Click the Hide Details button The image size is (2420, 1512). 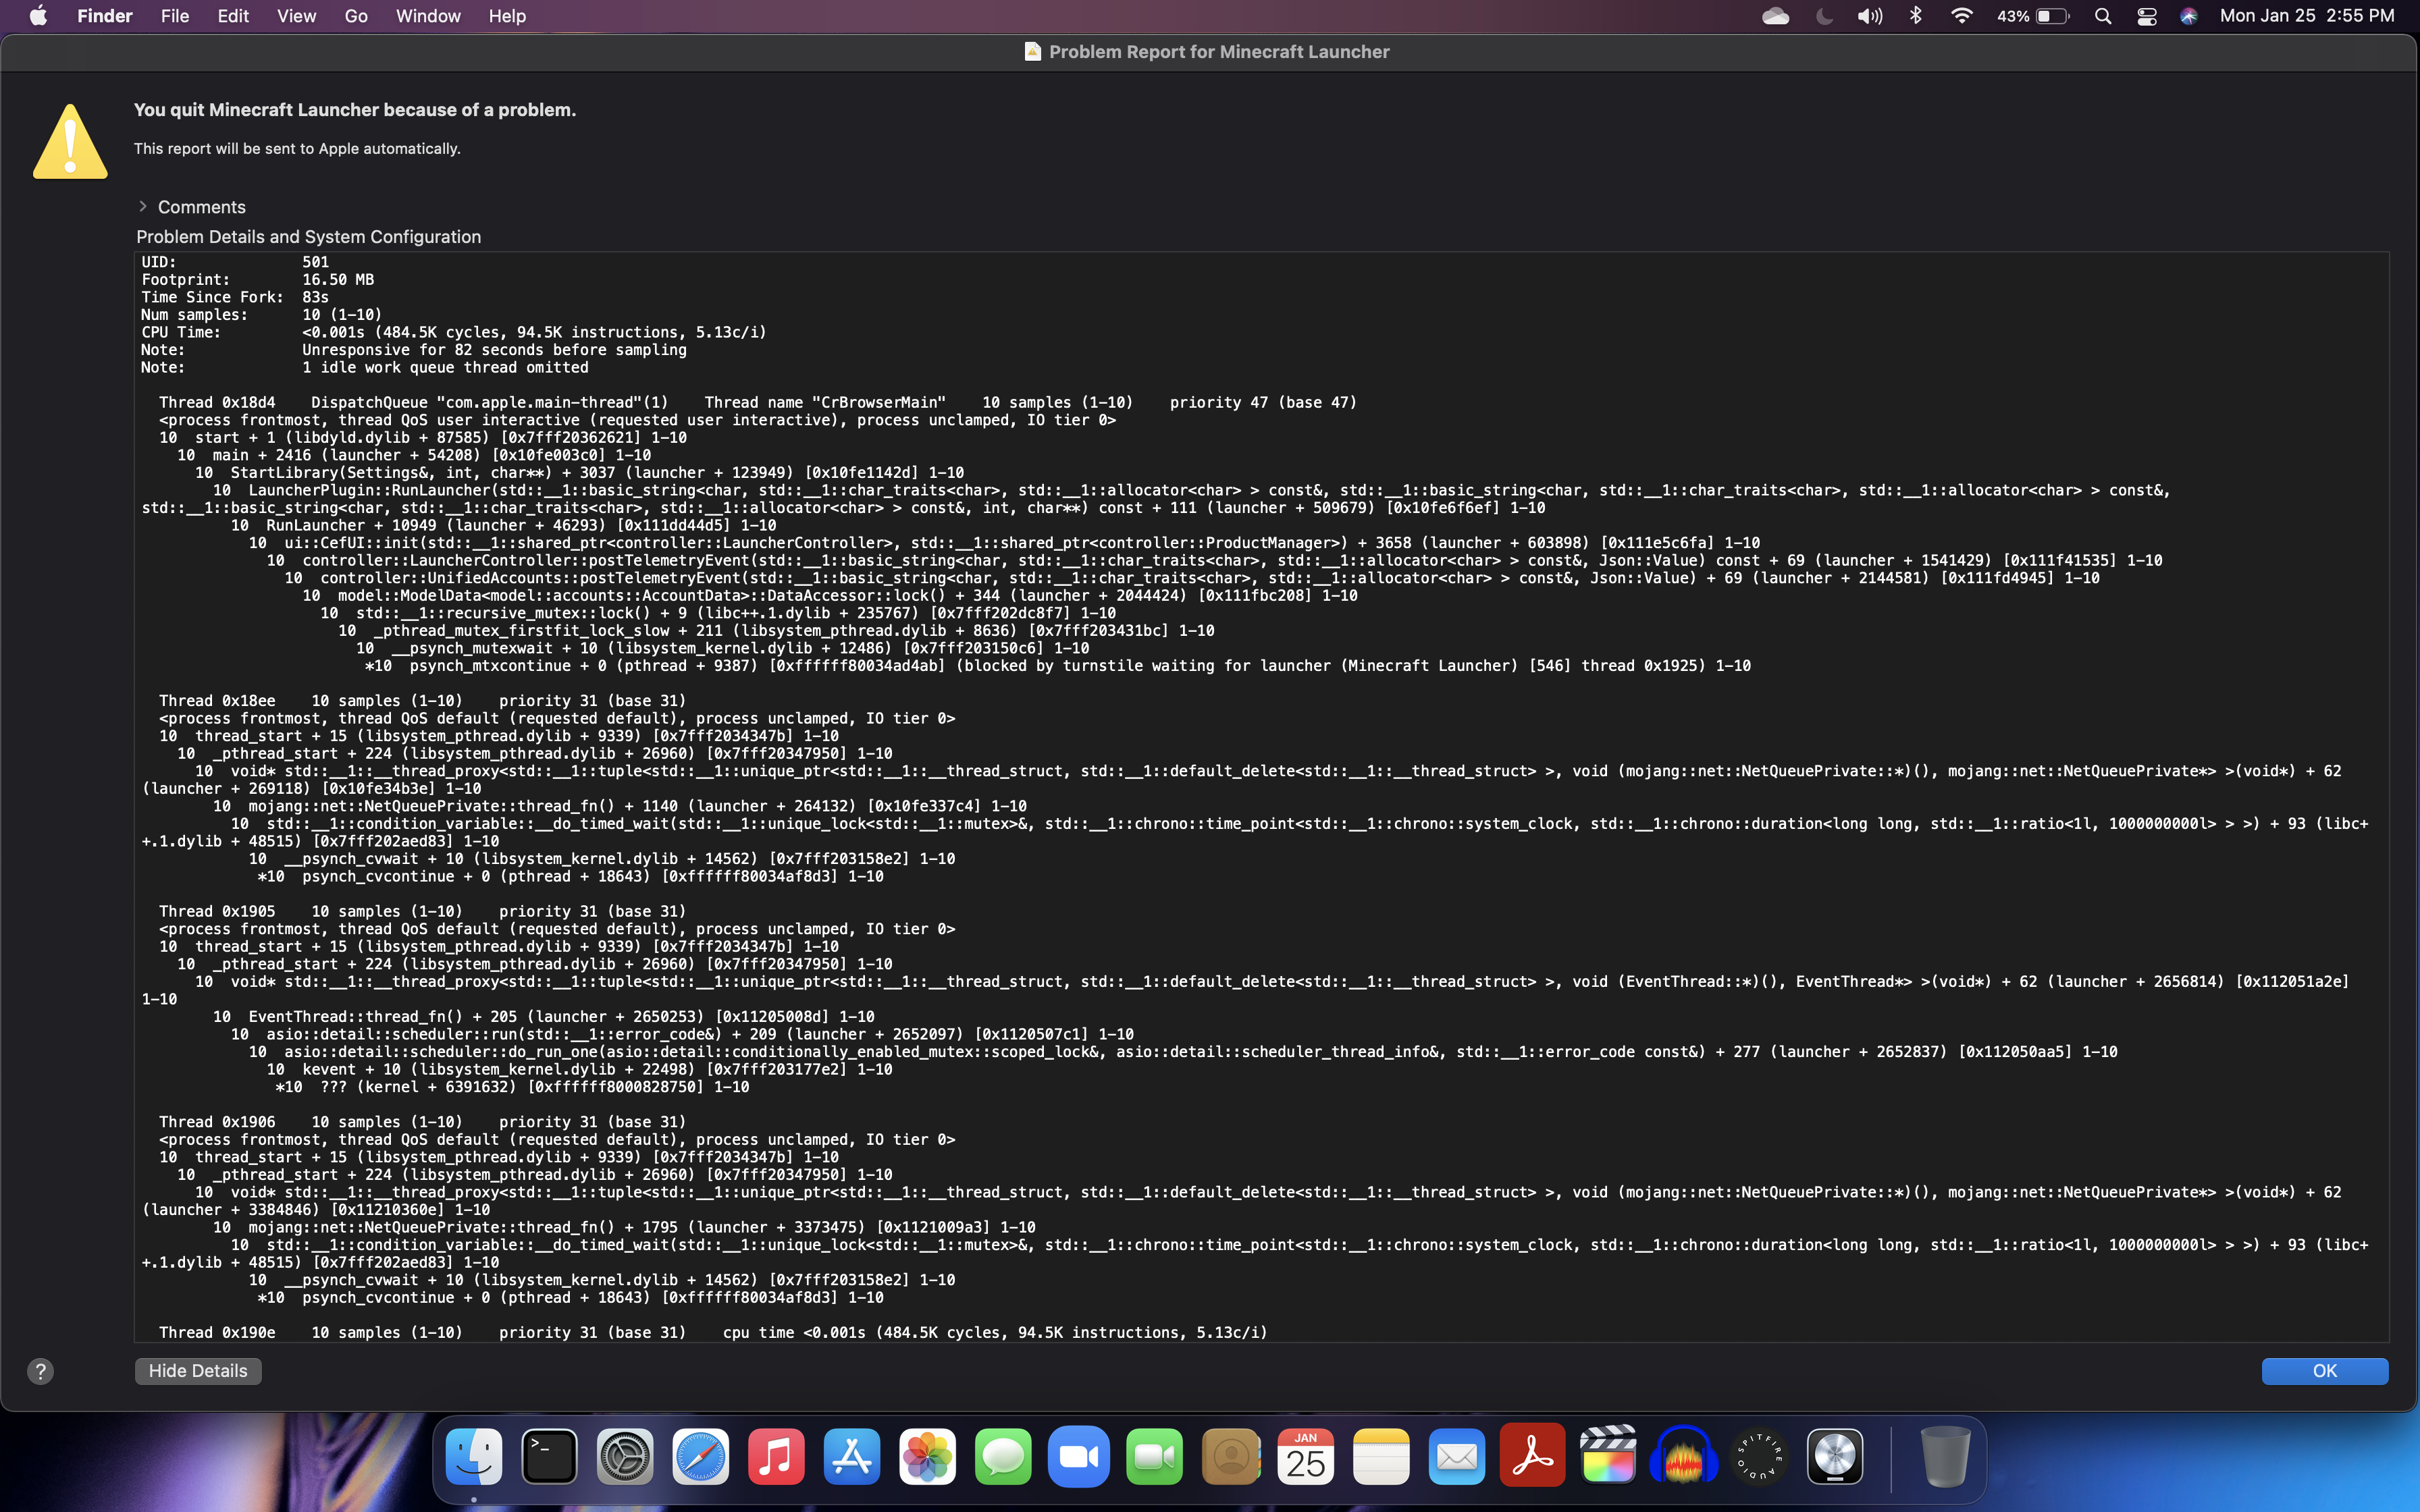198,1371
